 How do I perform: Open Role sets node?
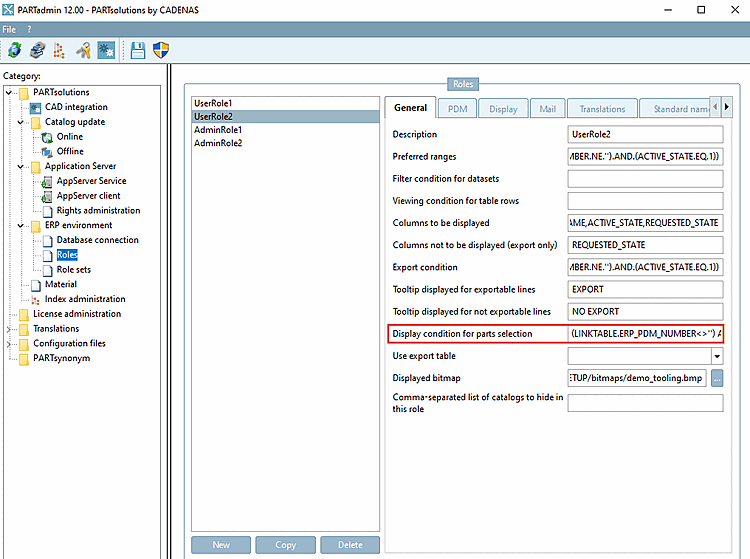pyautogui.click(x=74, y=270)
